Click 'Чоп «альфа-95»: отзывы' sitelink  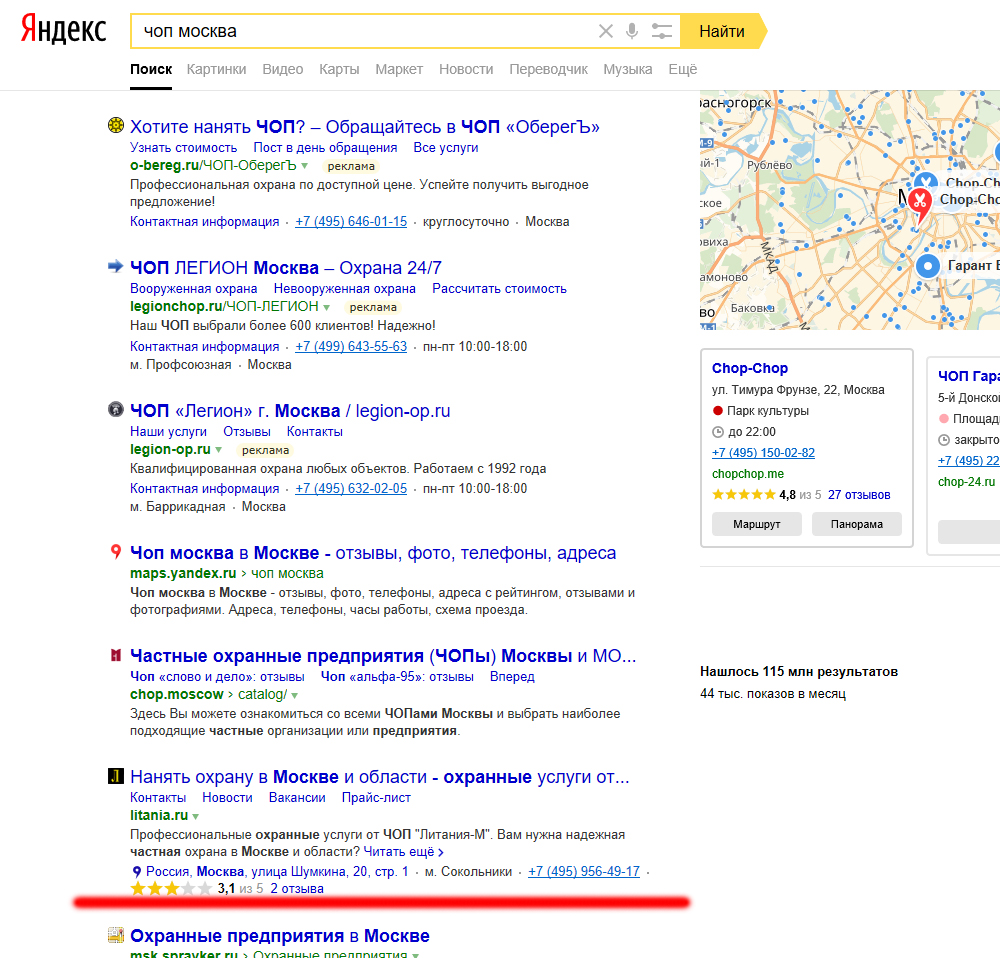397,676
